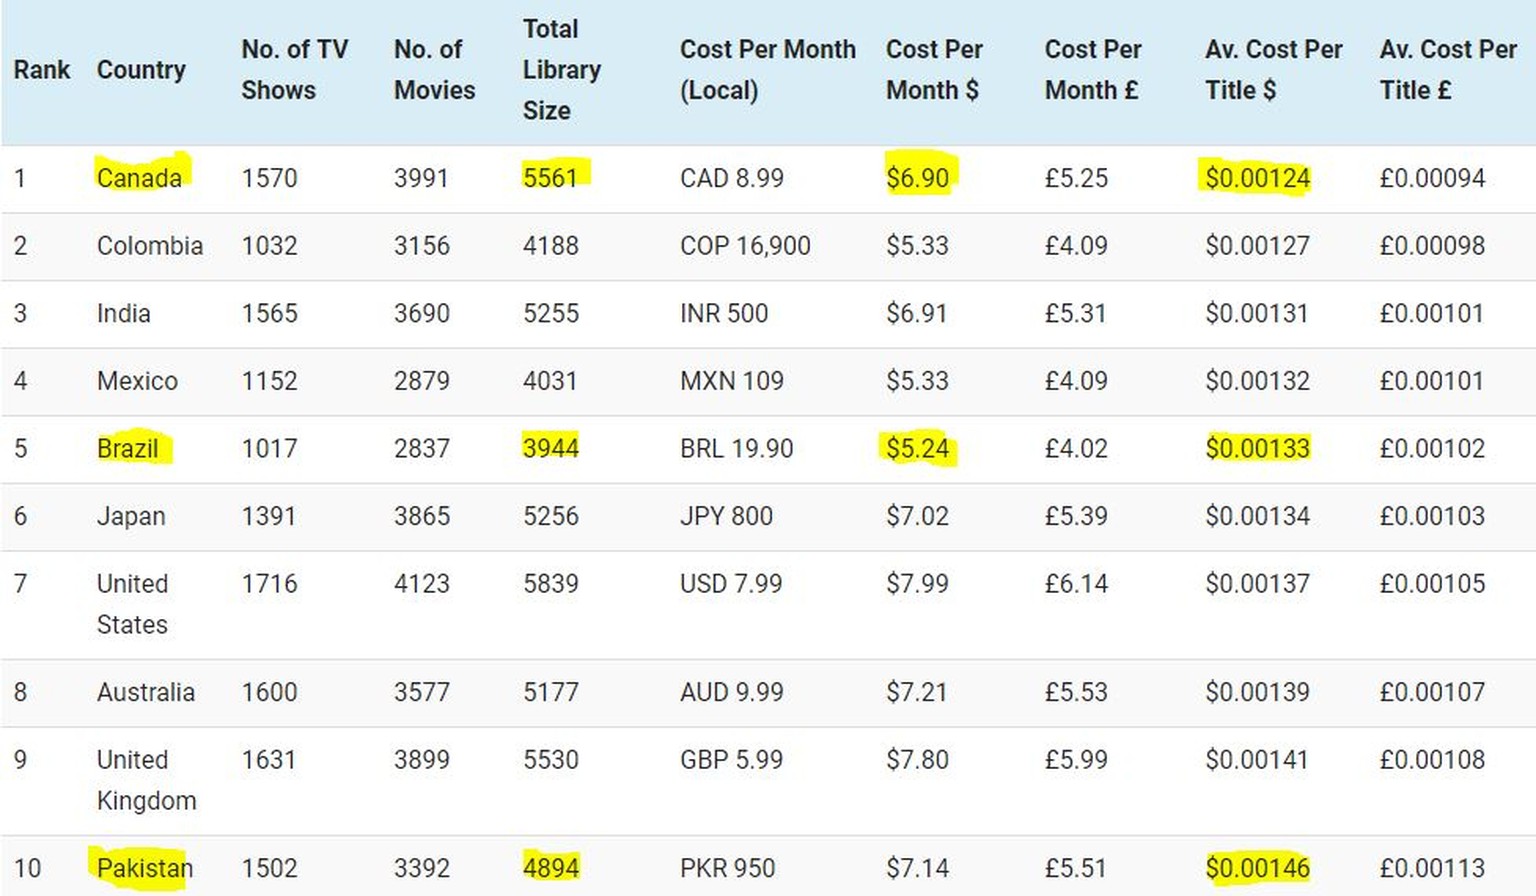Click the Country column header

point(141,70)
